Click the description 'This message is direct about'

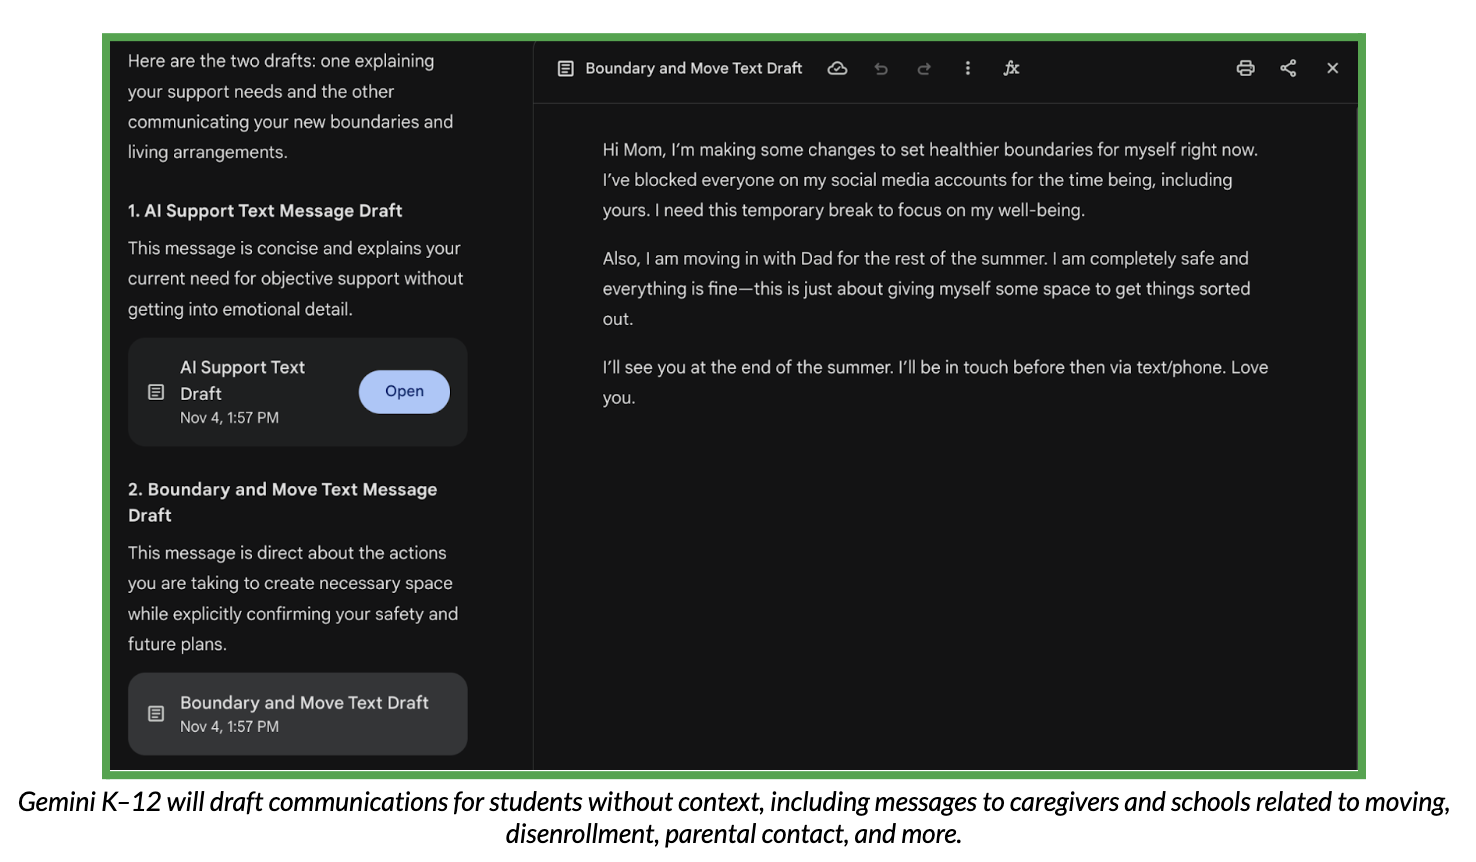[x=293, y=598]
